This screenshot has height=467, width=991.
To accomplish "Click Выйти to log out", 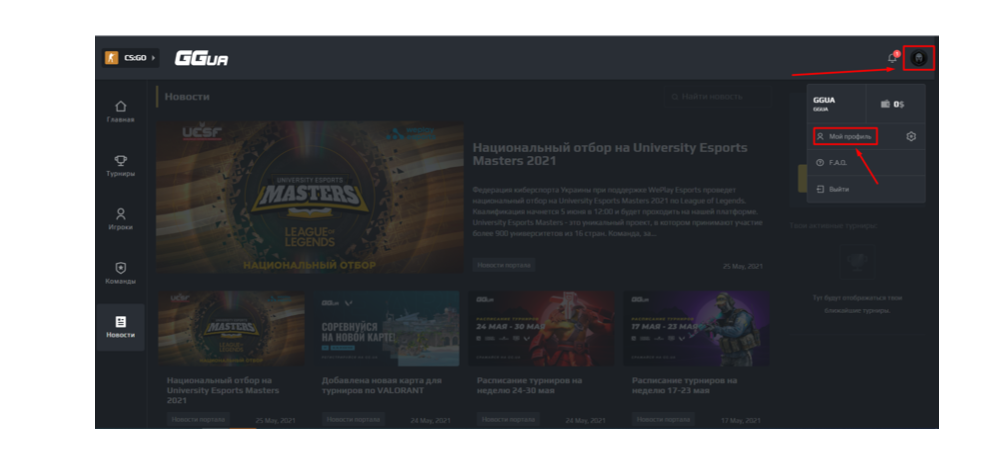I will click(838, 189).
